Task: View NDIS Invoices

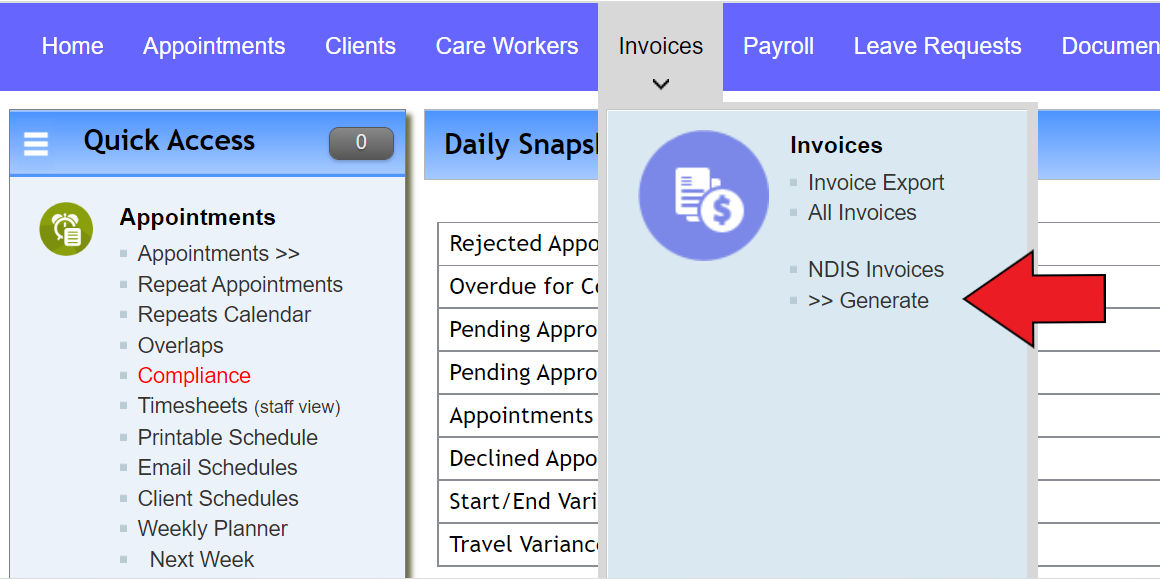Action: 876,269
